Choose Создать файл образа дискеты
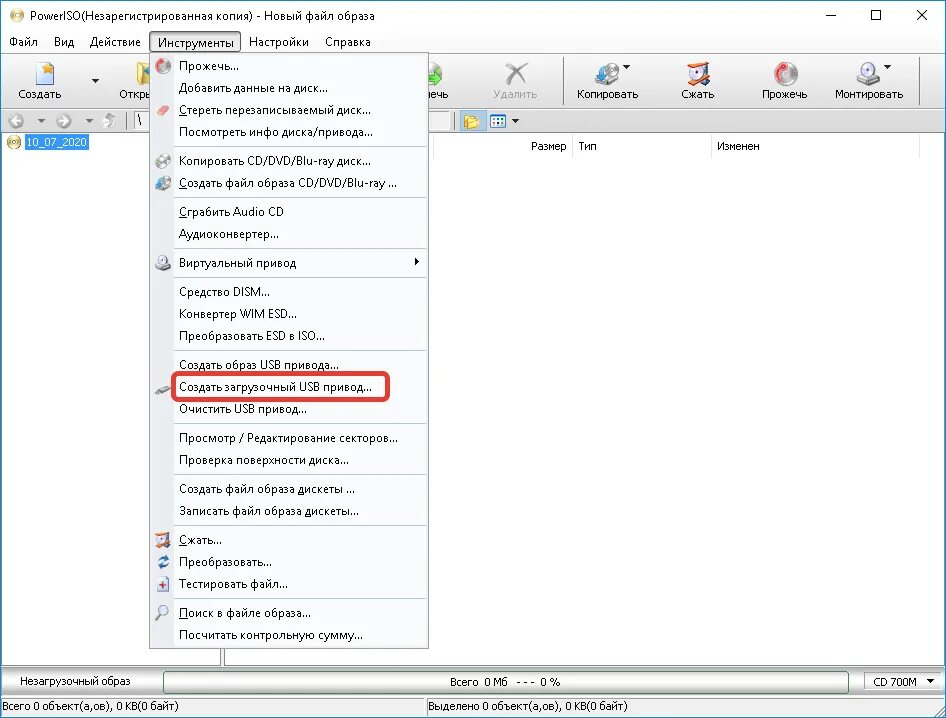This screenshot has width=946, height=718. pos(289,489)
